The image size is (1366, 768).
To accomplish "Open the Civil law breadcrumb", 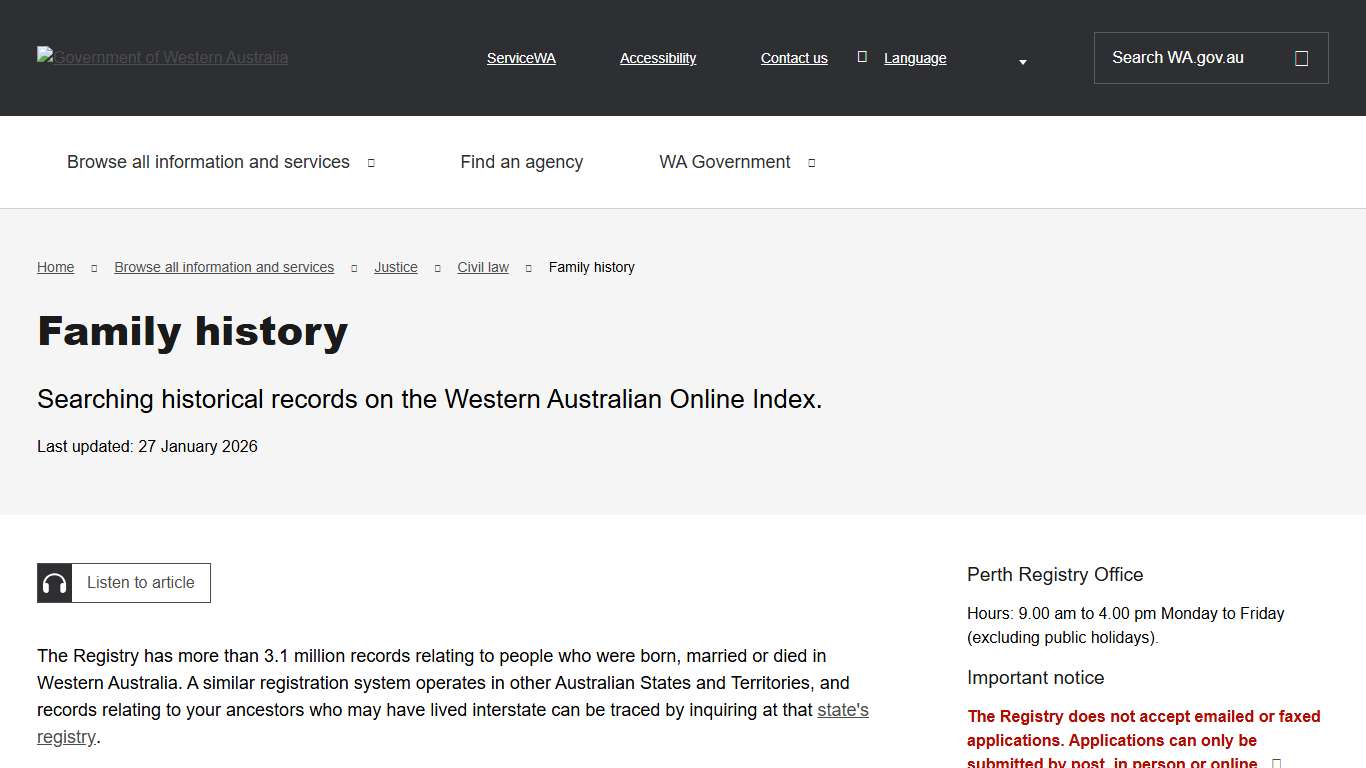I will coord(483,267).
